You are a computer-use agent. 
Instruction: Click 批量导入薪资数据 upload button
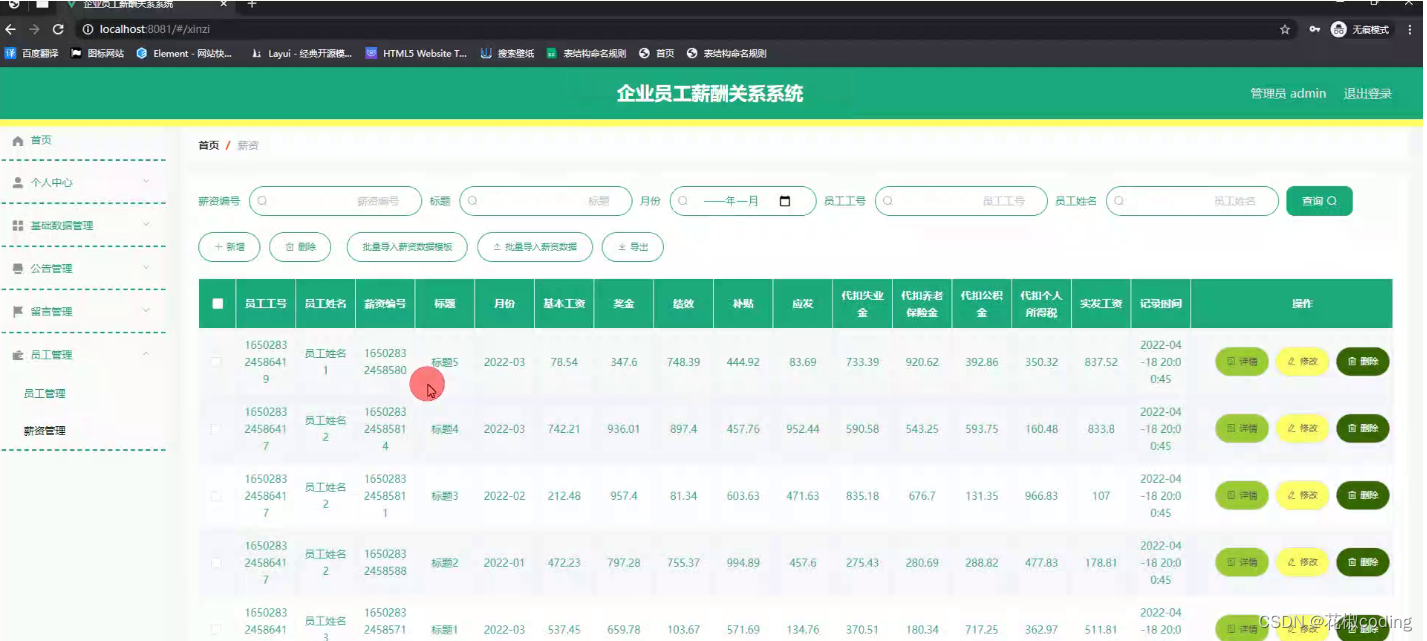(535, 247)
